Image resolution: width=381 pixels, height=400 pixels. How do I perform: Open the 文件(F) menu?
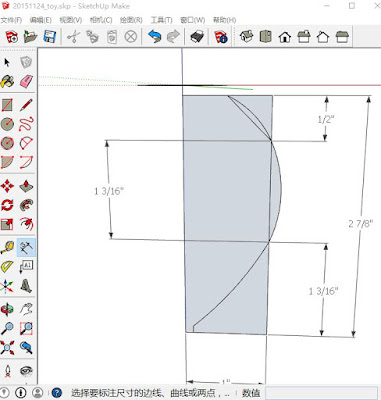pyautogui.click(x=11, y=20)
